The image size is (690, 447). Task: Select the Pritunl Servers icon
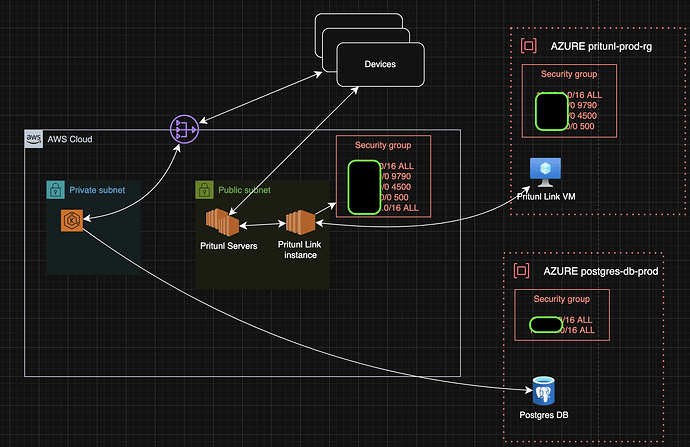coord(222,223)
